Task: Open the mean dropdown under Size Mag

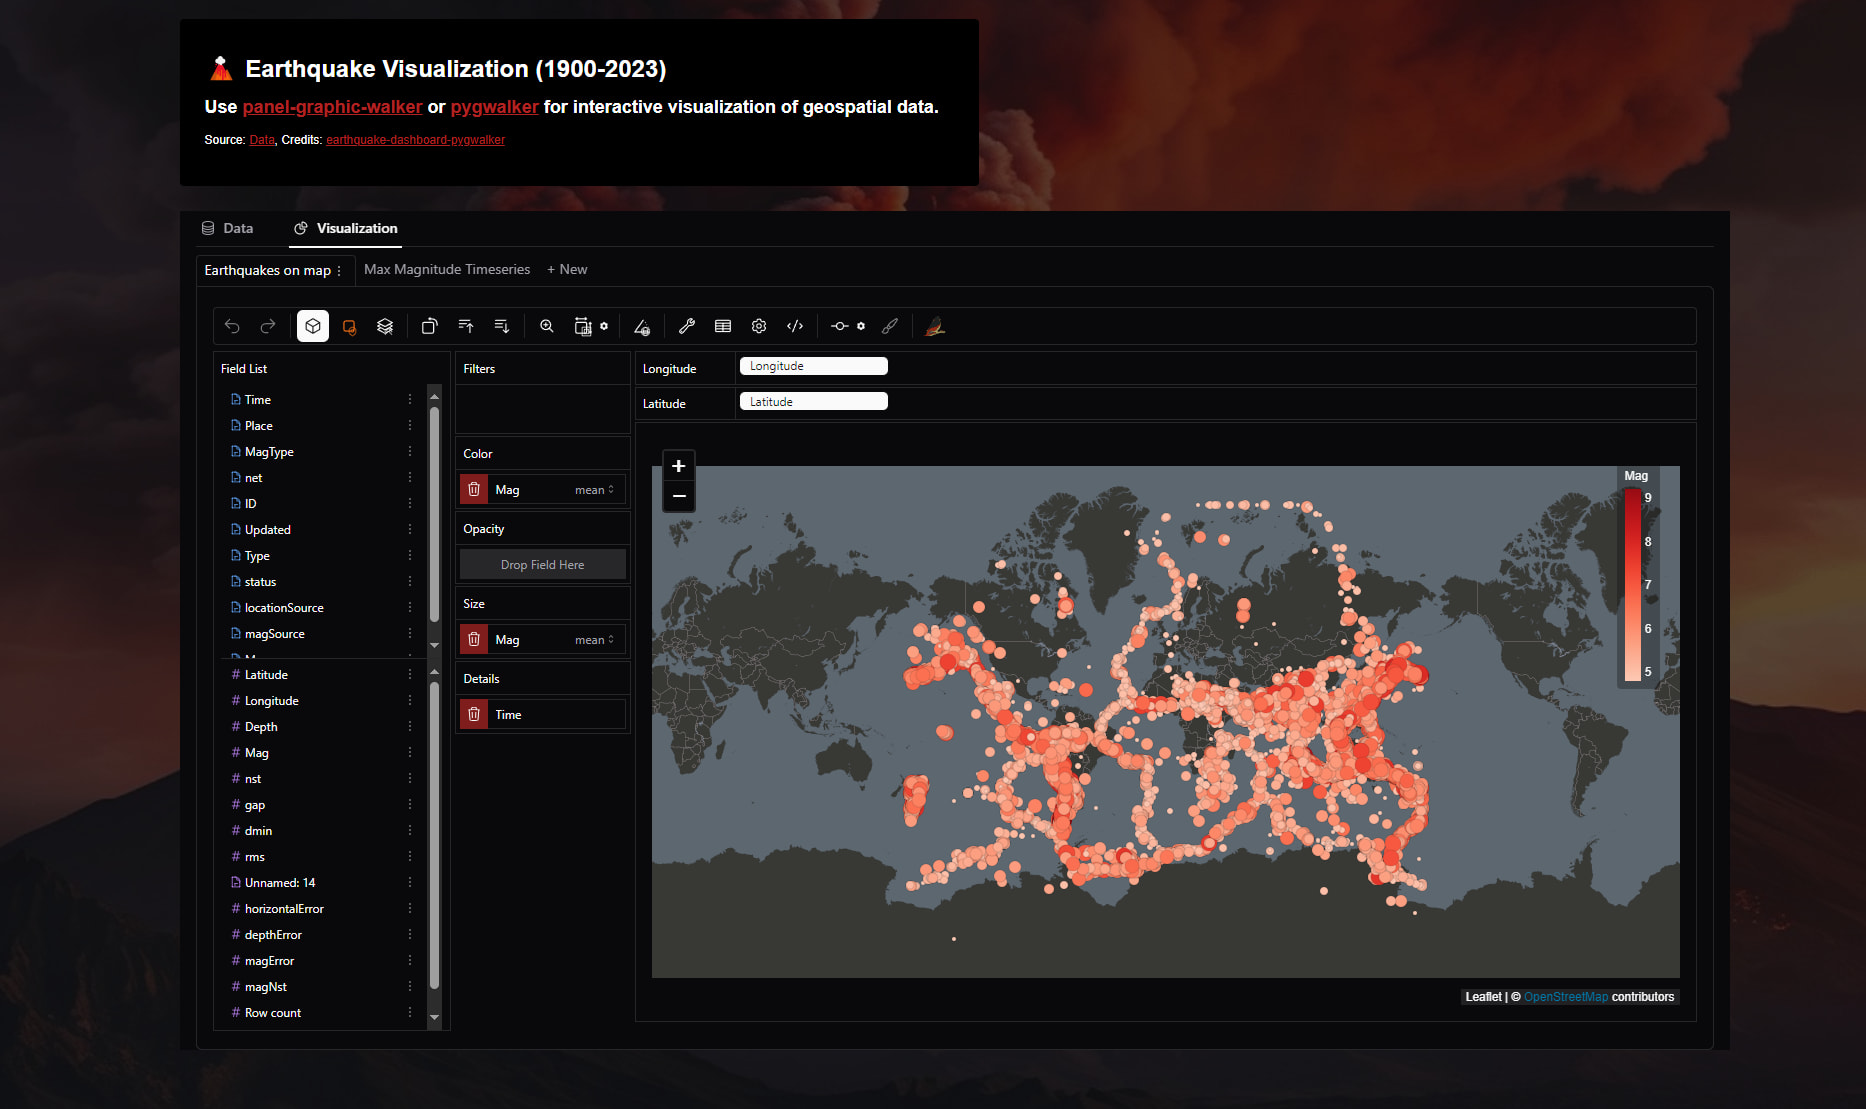Action: [x=594, y=639]
